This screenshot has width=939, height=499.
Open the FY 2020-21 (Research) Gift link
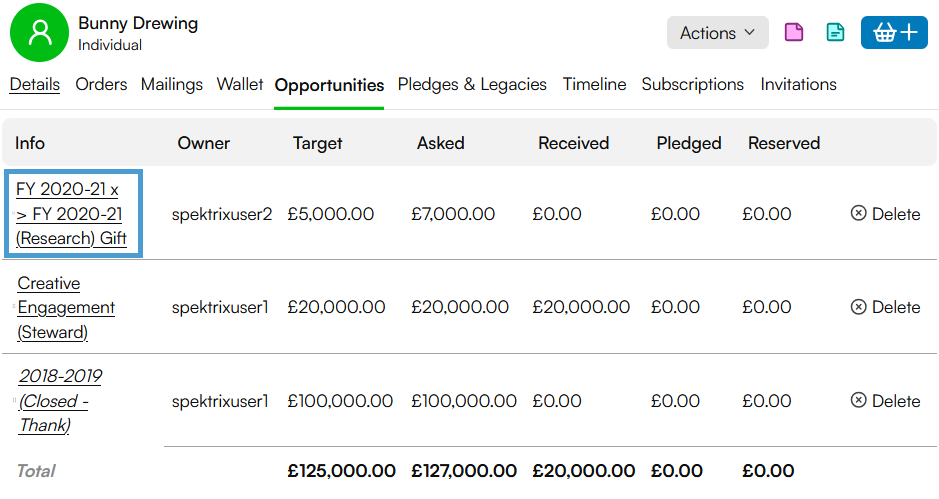click(x=72, y=214)
